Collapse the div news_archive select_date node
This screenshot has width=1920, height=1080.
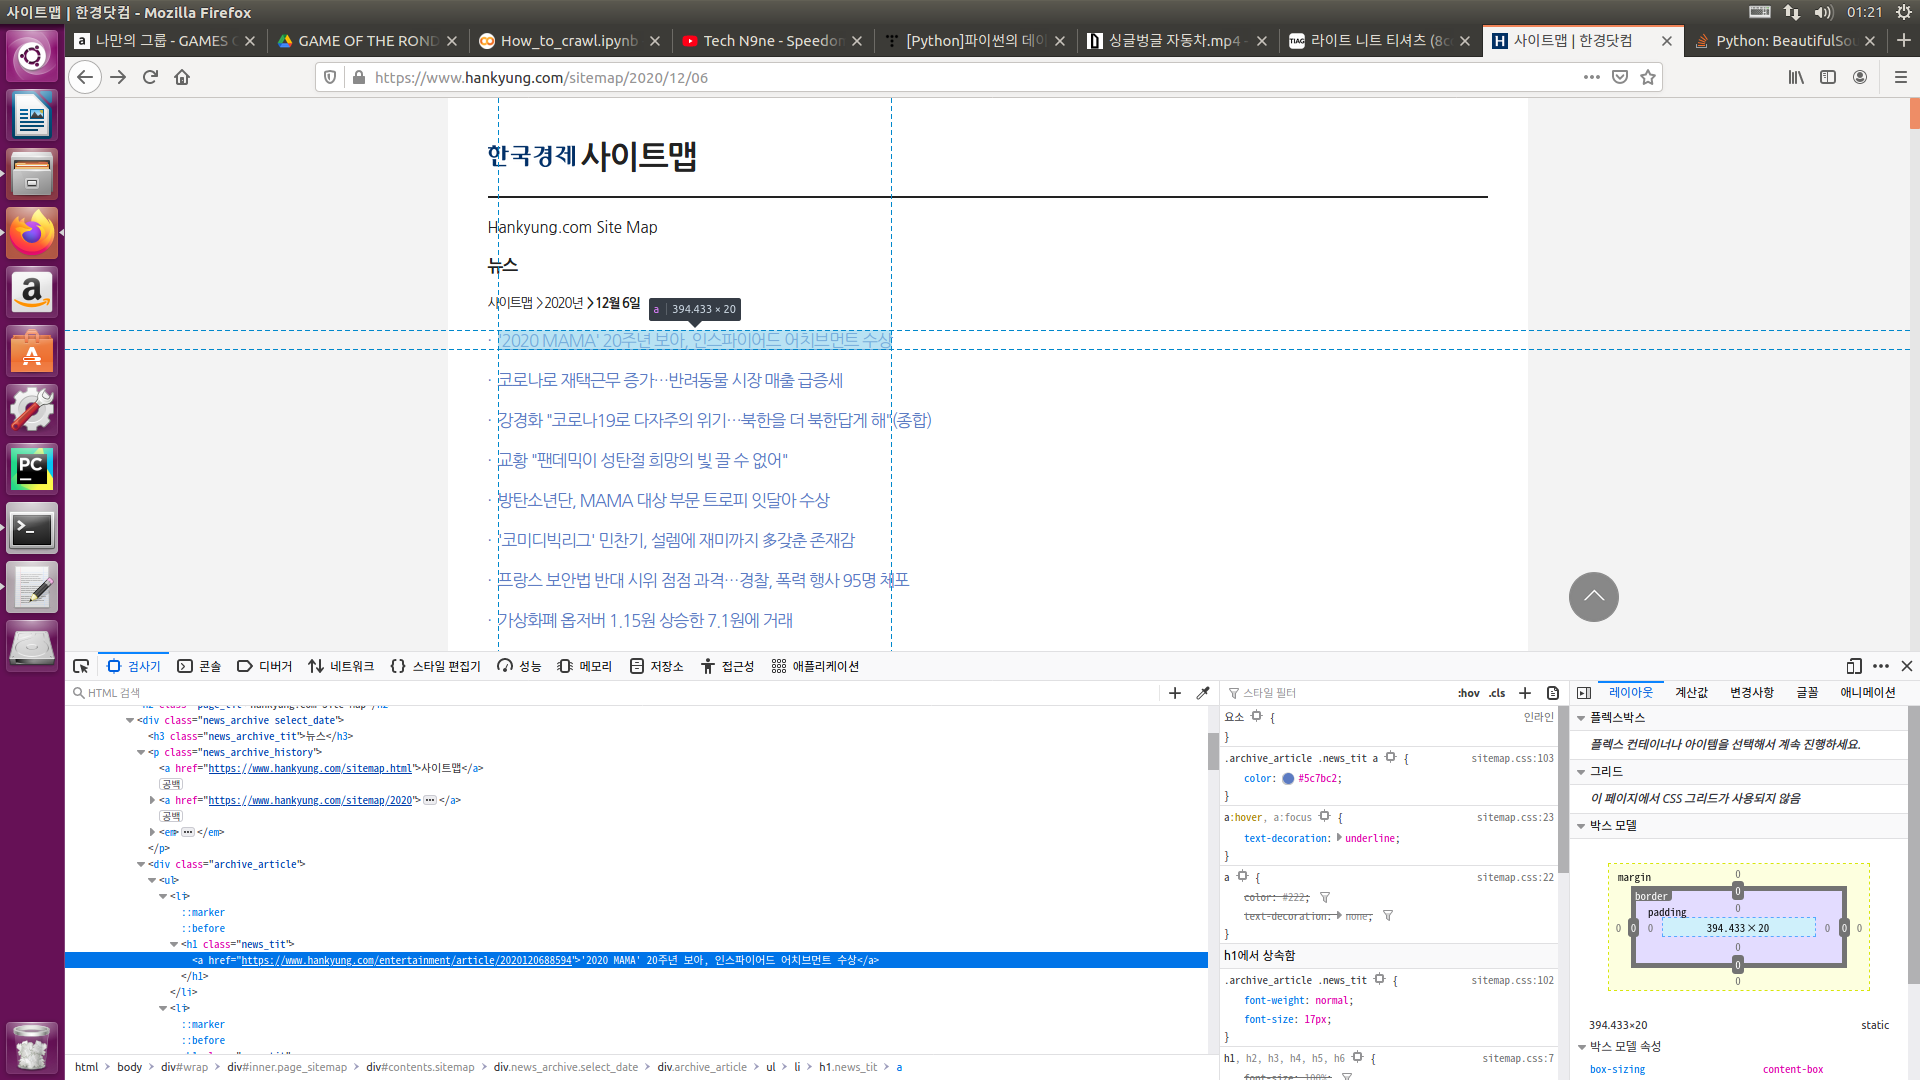[130, 720]
